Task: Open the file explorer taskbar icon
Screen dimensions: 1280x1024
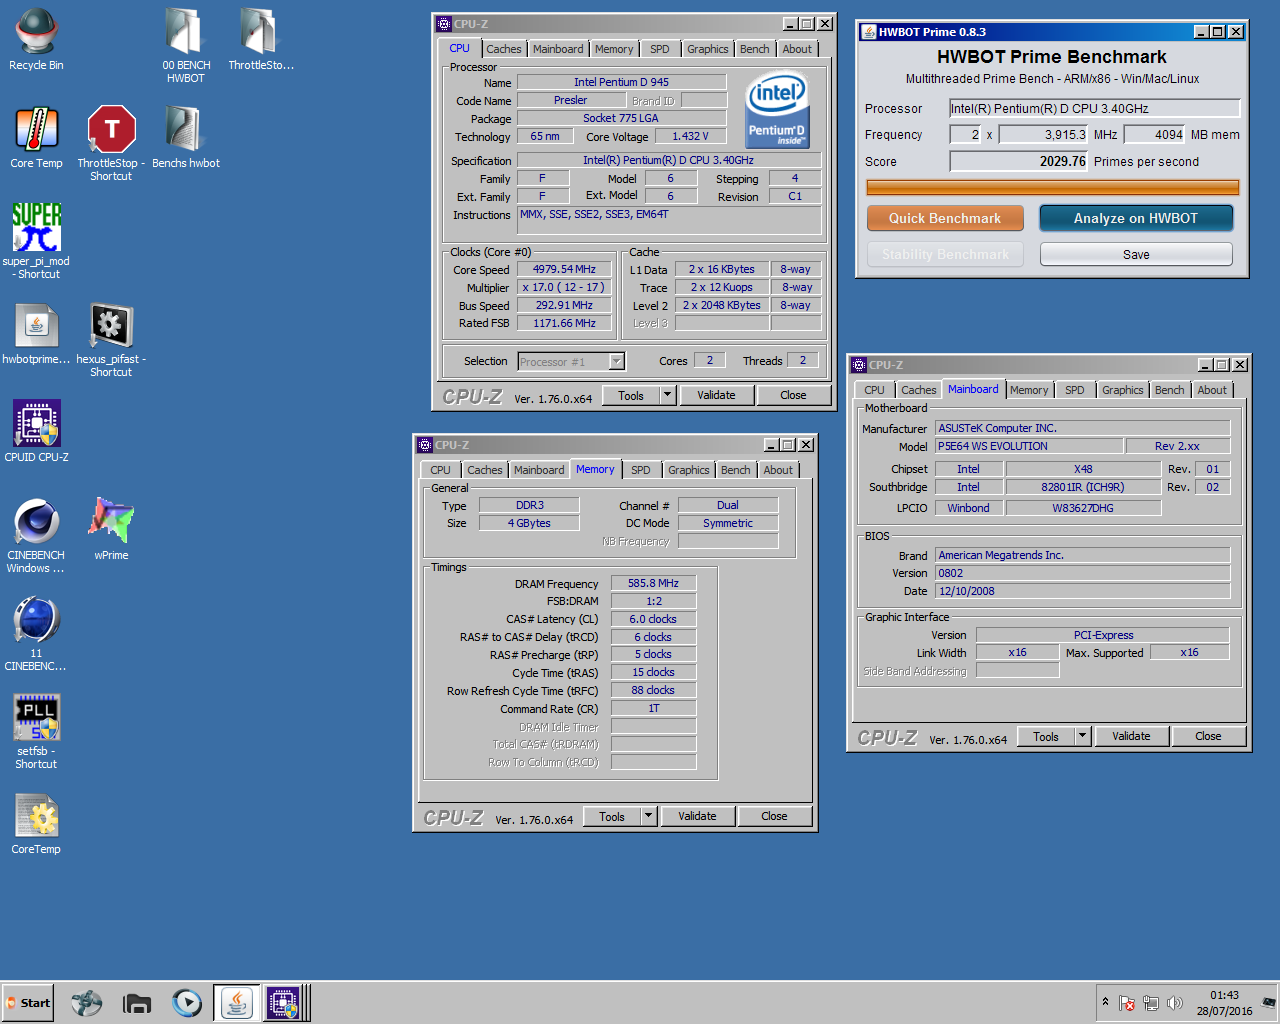Action: [137, 1003]
